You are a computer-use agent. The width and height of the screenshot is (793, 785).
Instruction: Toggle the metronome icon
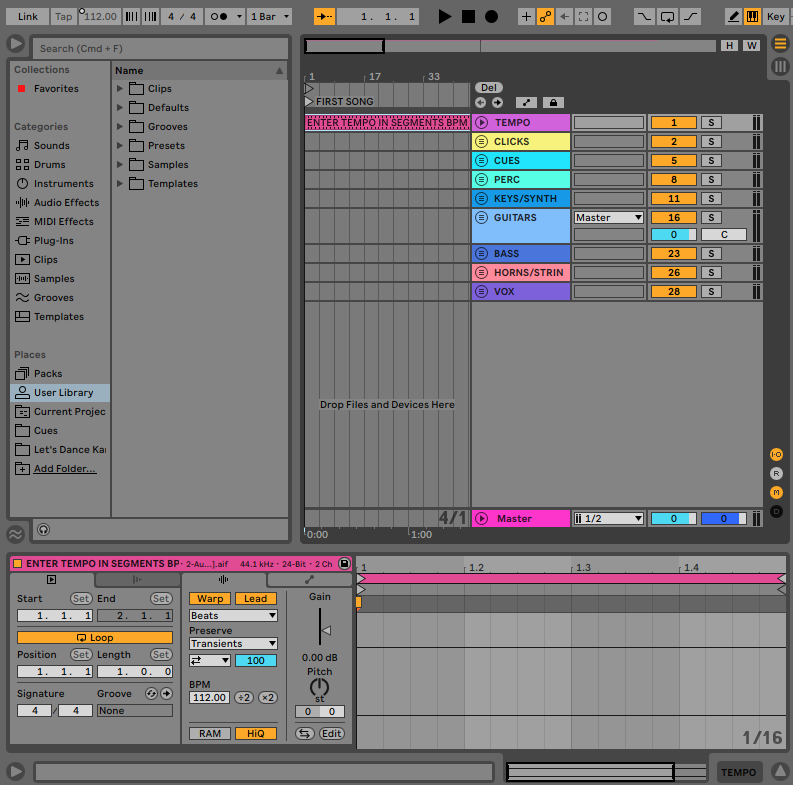coord(219,17)
